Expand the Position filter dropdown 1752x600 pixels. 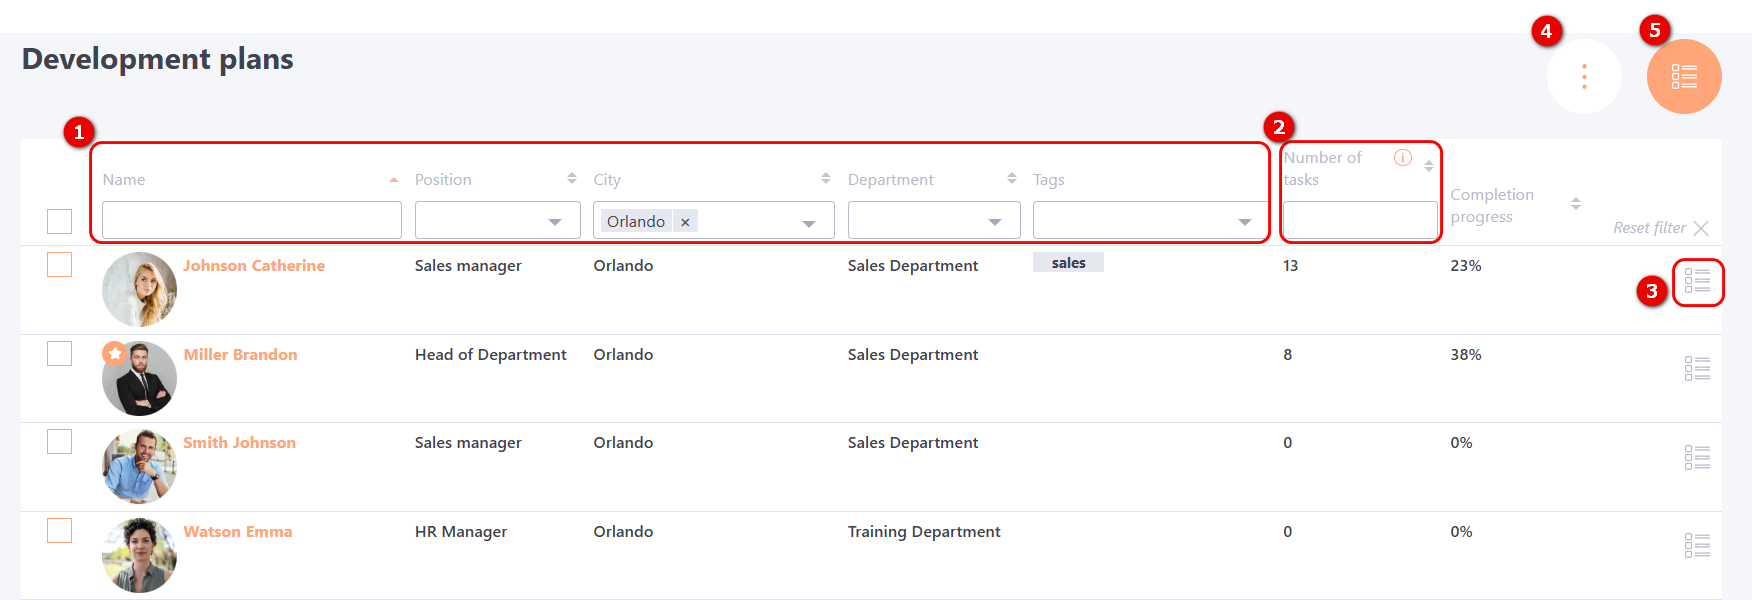pos(554,222)
